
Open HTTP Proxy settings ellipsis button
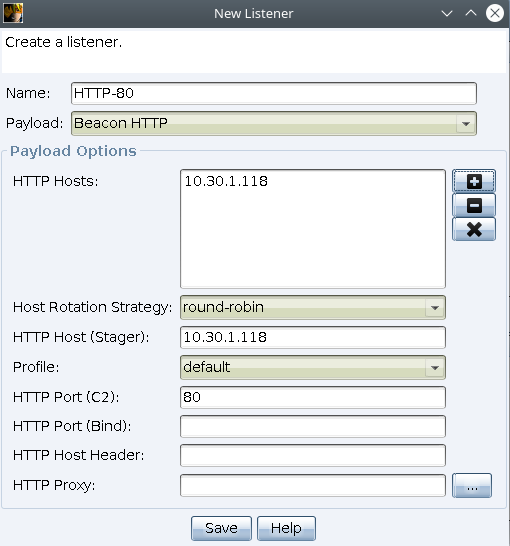[x=472, y=485]
